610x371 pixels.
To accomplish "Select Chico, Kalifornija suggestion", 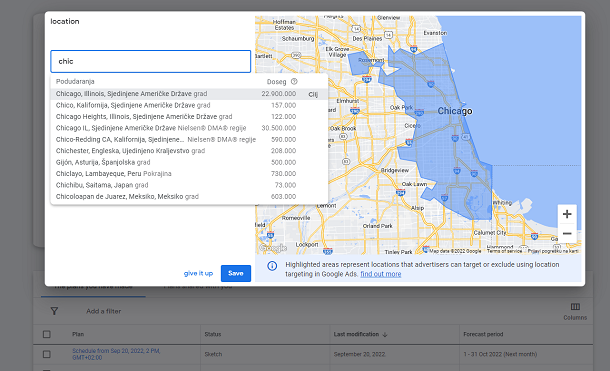I will [189, 105].
